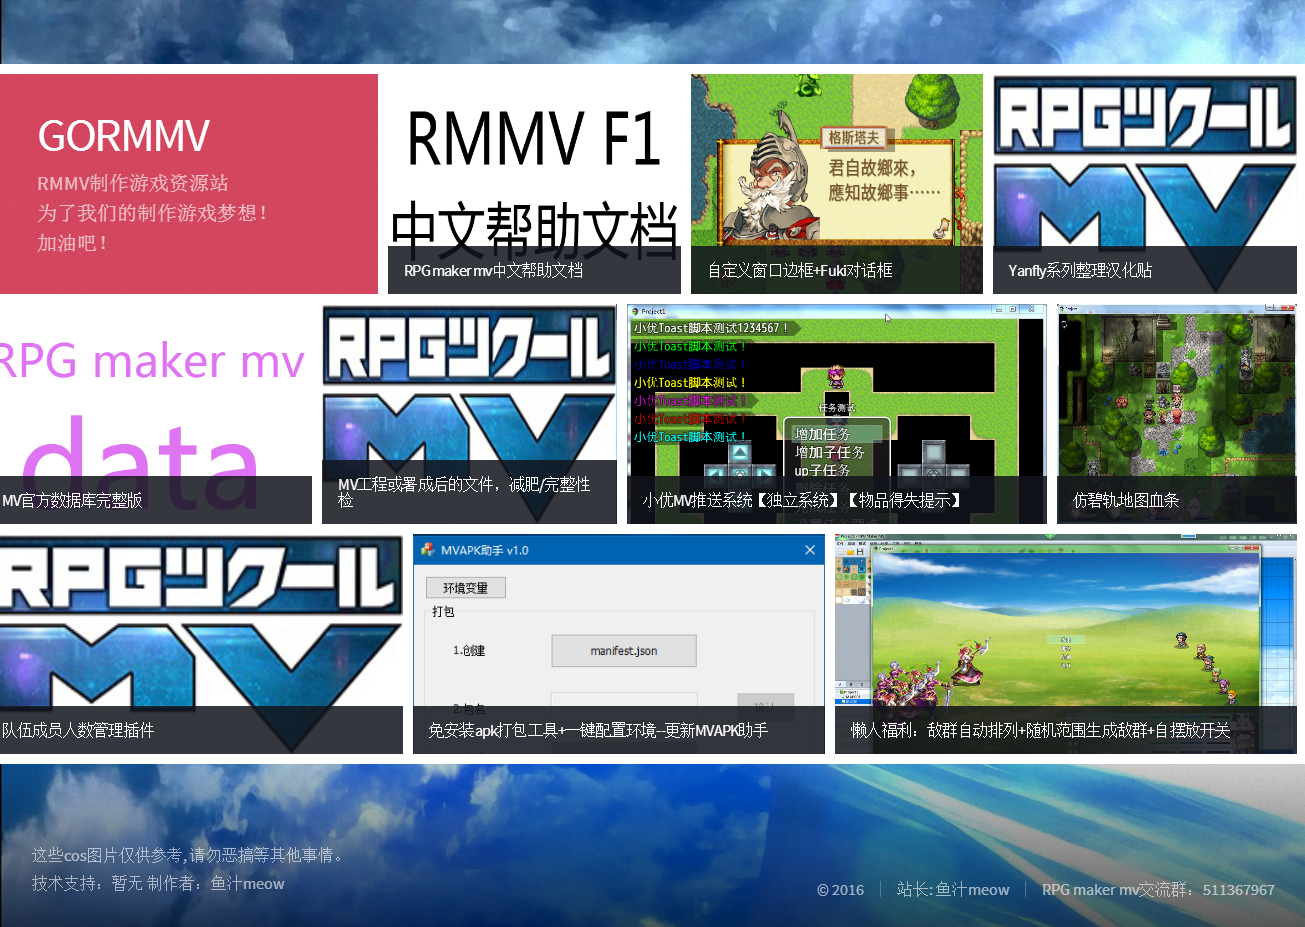Viewport: 1305px width, 927px height.
Task: Open MV官方数据库完整版 card
Action: [x=156, y=414]
